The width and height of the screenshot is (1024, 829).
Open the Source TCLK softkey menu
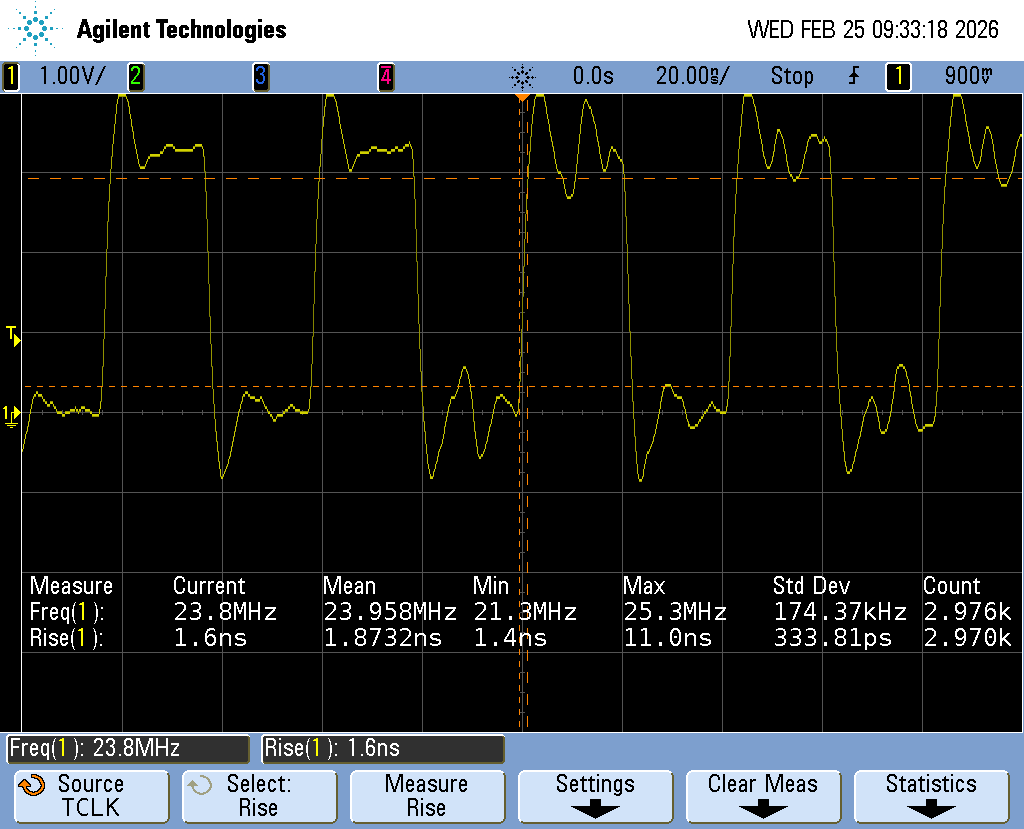click(91, 795)
